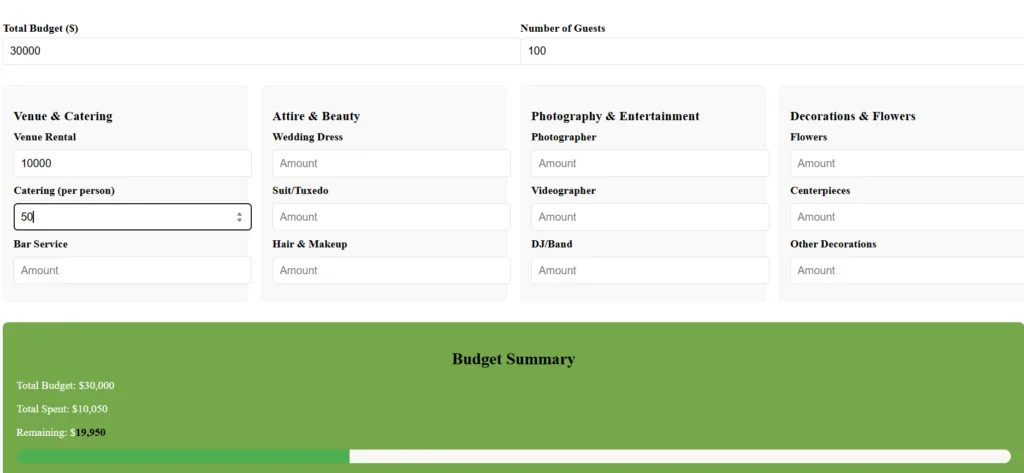Click the 'Total Budget: $30,000' summary text
Viewport: 1024px width, 473px height.
65,385
